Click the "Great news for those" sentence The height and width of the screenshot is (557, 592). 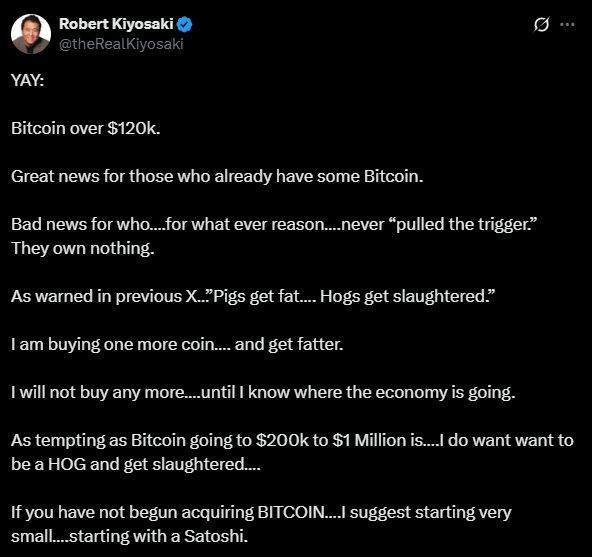pos(217,176)
